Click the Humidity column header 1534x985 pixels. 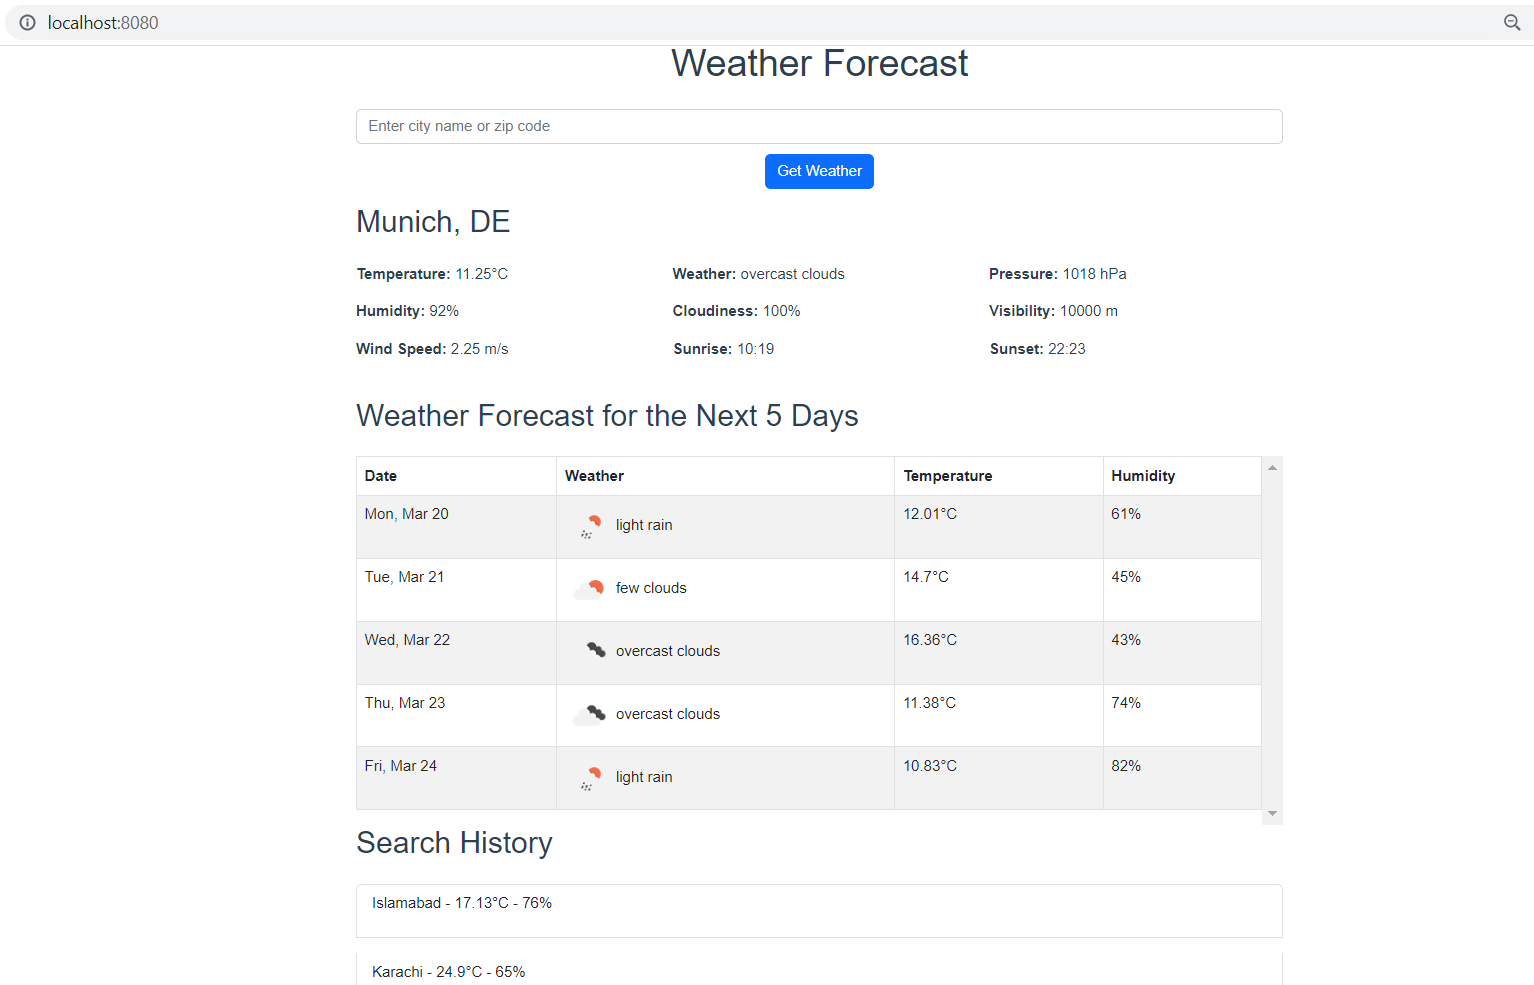coord(1143,475)
